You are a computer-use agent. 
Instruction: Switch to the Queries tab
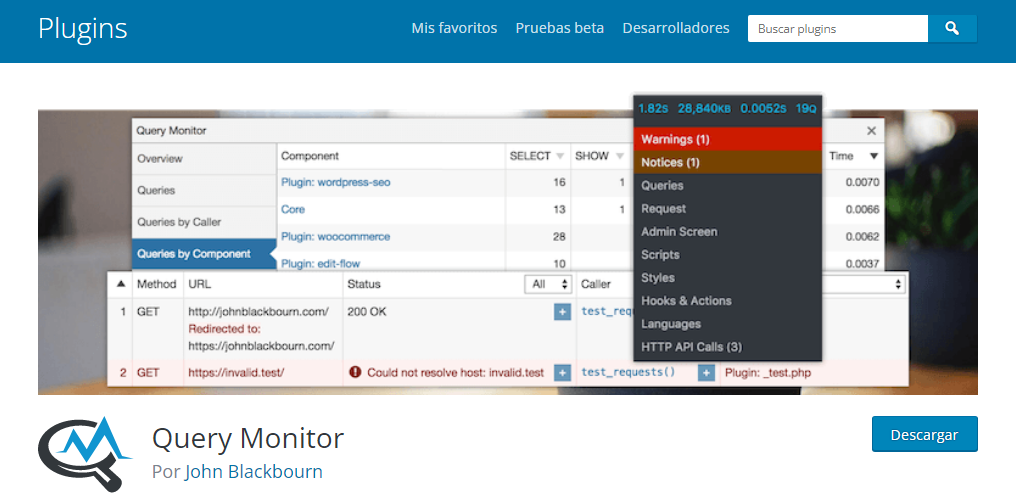[204, 191]
